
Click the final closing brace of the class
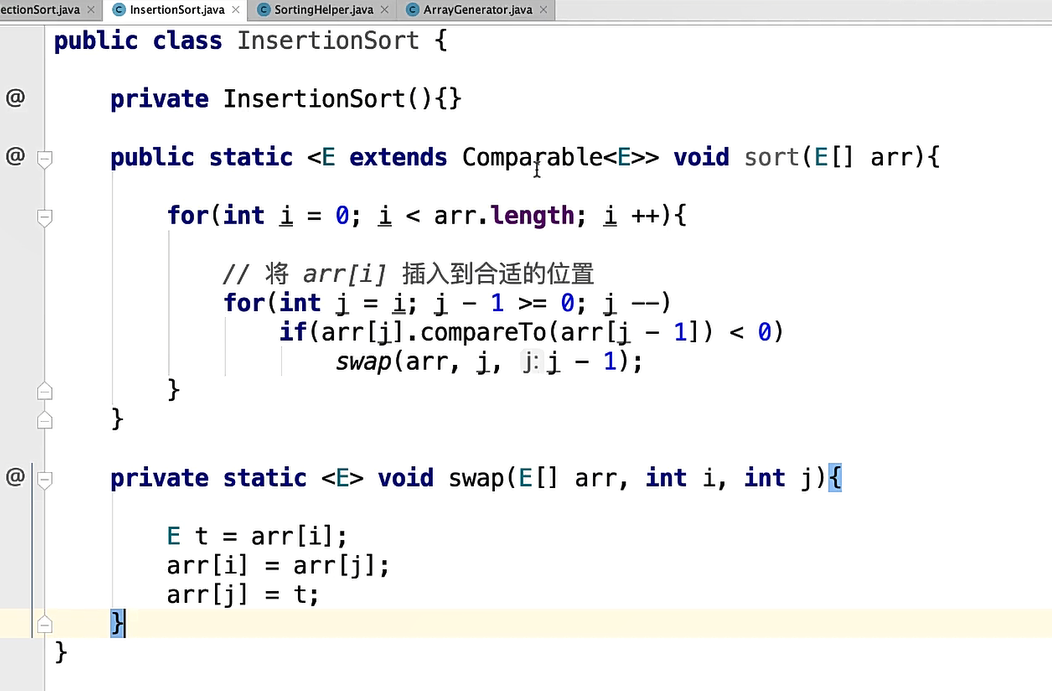60,652
